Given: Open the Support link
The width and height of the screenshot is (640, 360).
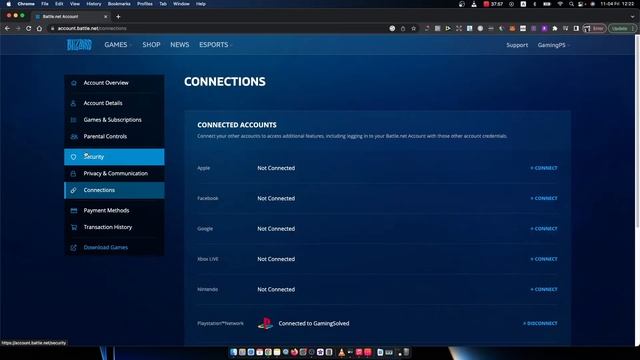Looking at the screenshot, I should coord(517,45).
